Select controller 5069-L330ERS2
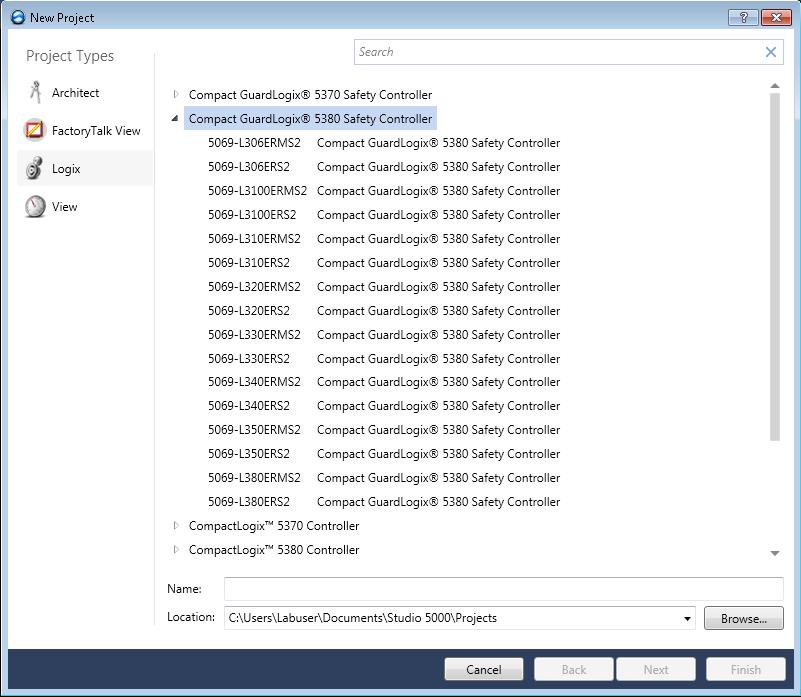 (x=249, y=359)
